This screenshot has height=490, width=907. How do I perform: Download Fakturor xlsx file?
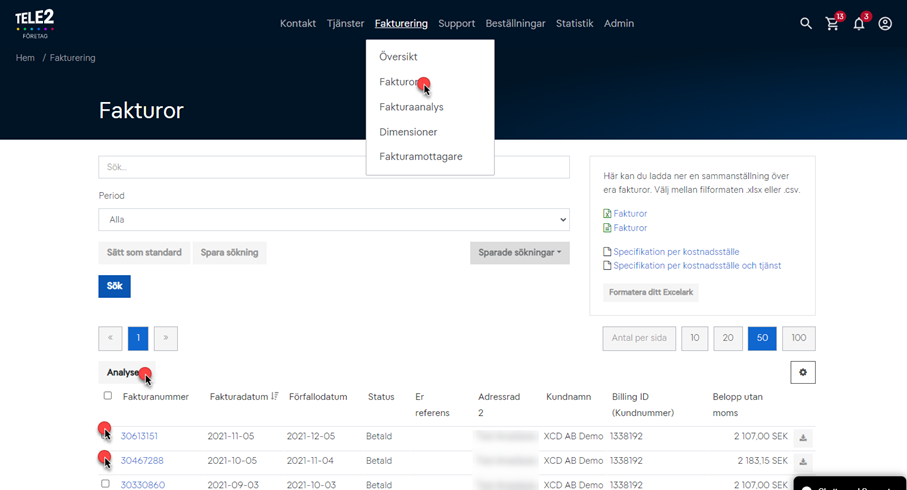coord(625,213)
